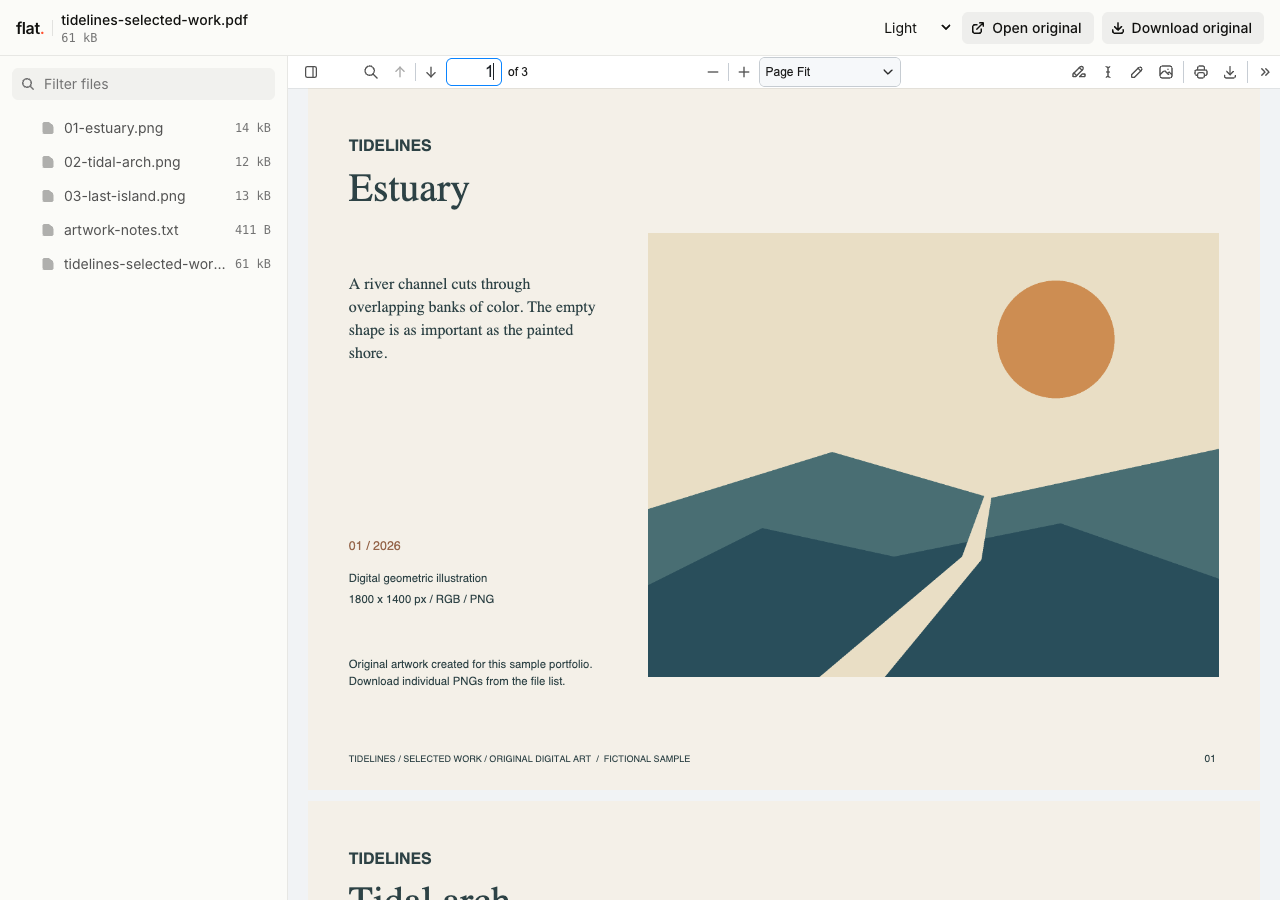Click the file icon beside tidelines-selected-wor…
This screenshot has height=900, width=1280.
pyautogui.click(x=48, y=264)
